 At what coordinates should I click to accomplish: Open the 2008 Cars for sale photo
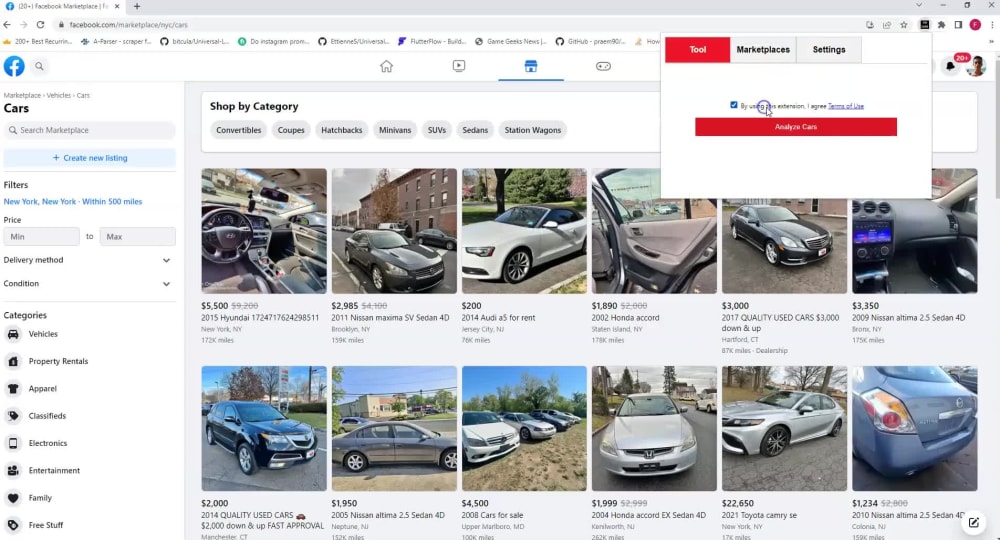click(524, 428)
